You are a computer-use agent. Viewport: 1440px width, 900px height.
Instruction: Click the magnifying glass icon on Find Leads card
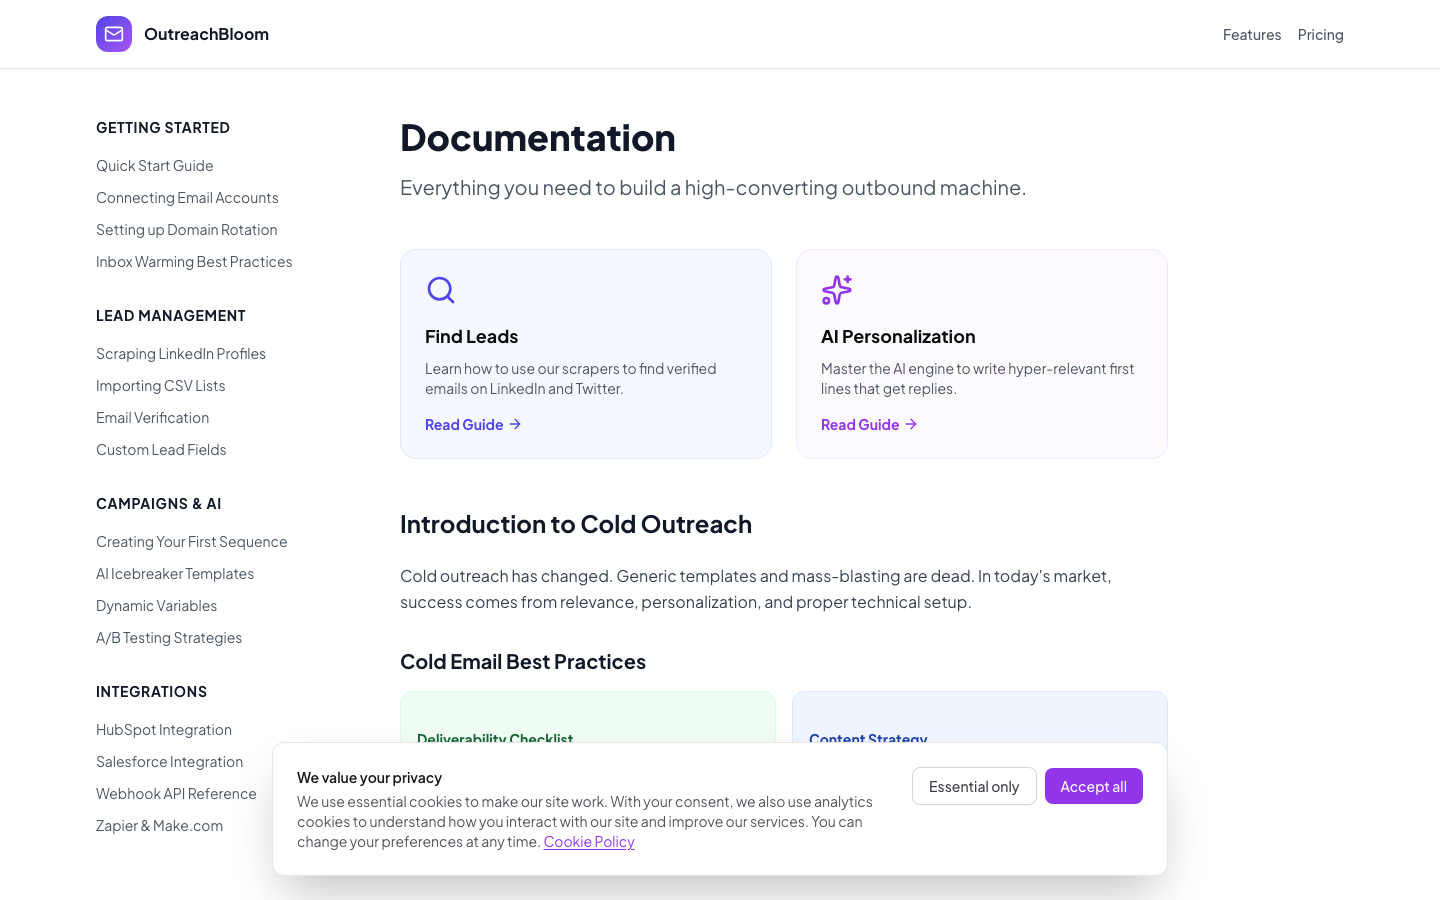click(x=441, y=290)
